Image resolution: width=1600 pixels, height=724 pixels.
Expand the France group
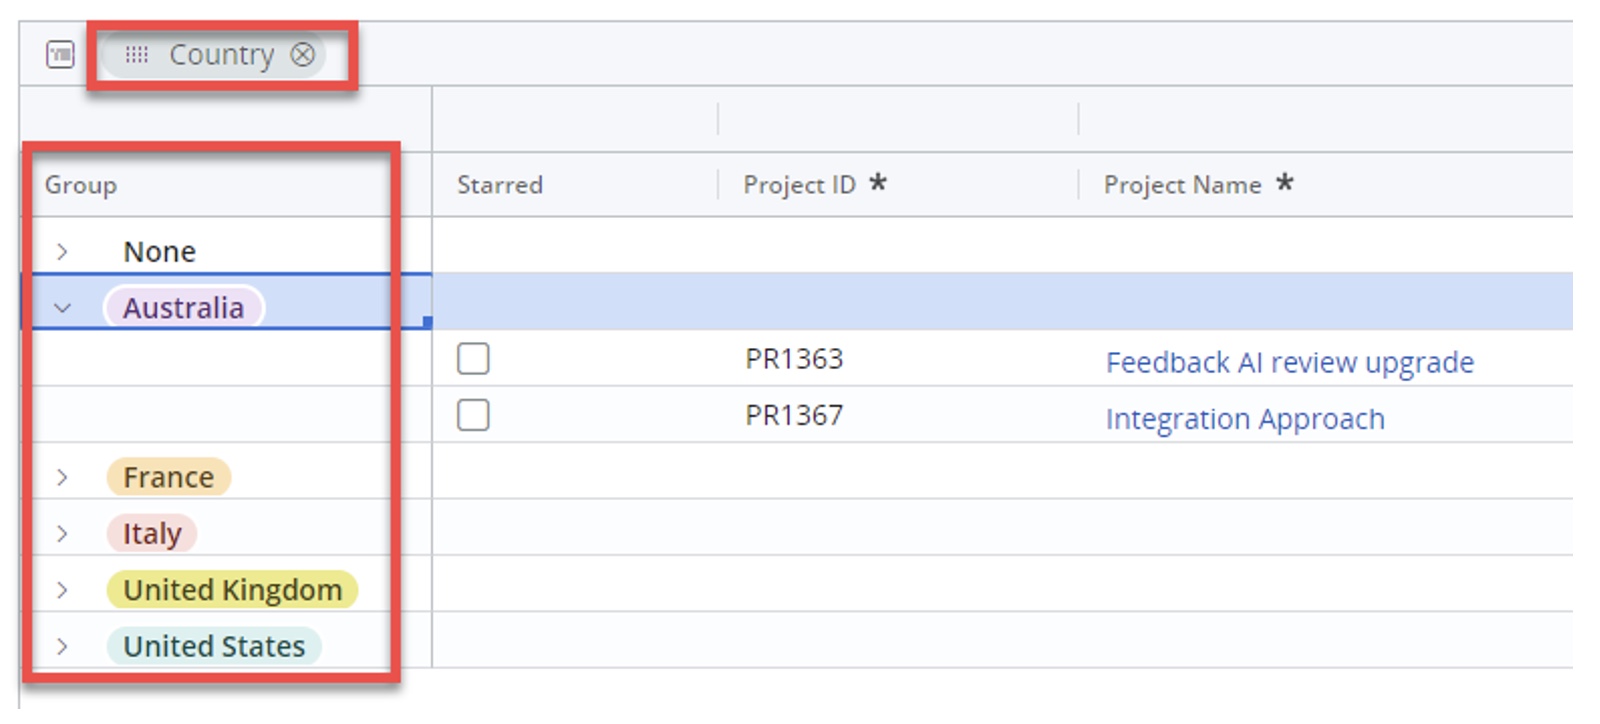pyautogui.click(x=62, y=477)
